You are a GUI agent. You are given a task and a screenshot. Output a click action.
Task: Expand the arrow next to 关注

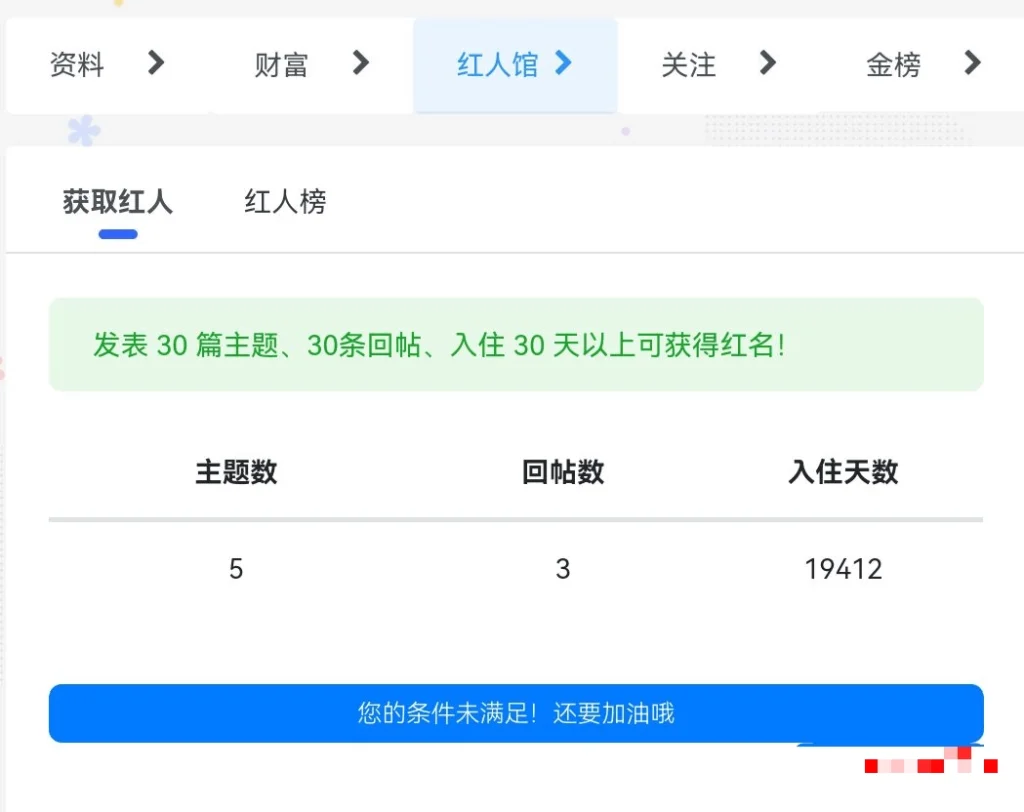click(767, 63)
